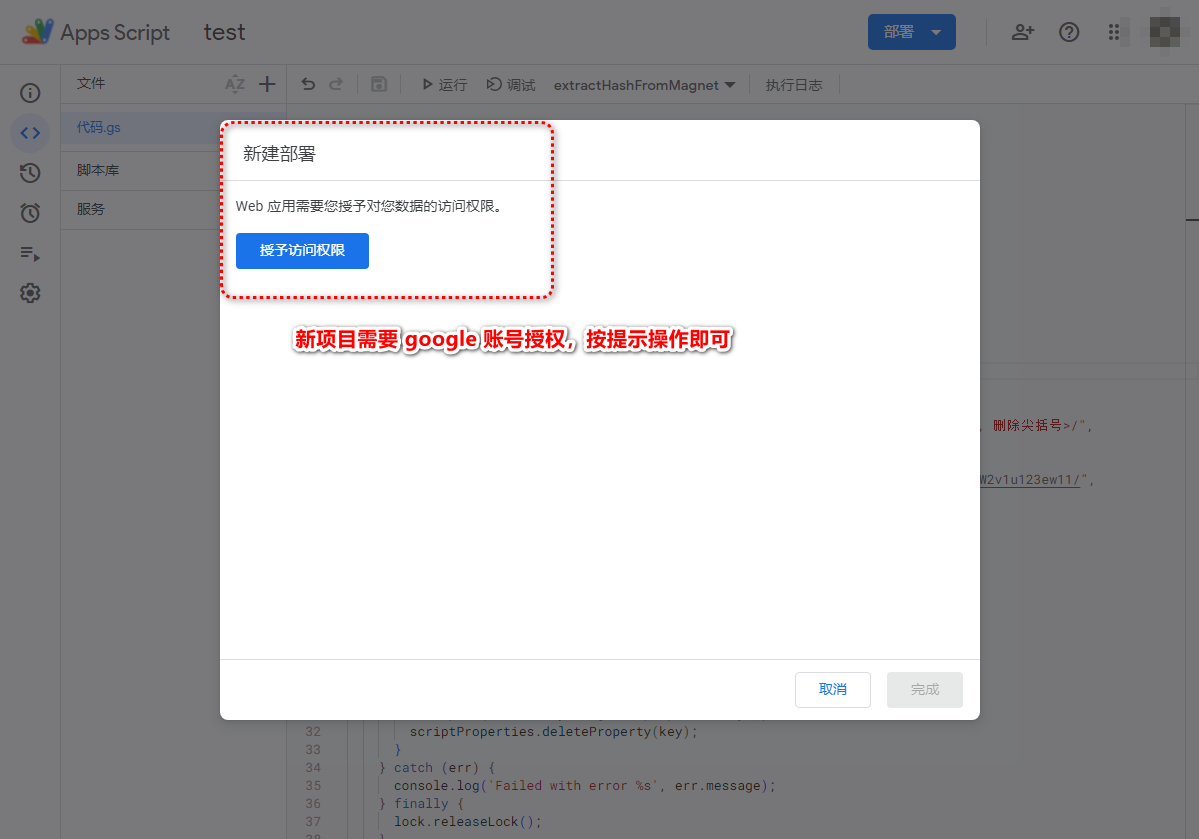The width and height of the screenshot is (1199, 839).
Task: Click the 调试 debug button
Action: 511,85
